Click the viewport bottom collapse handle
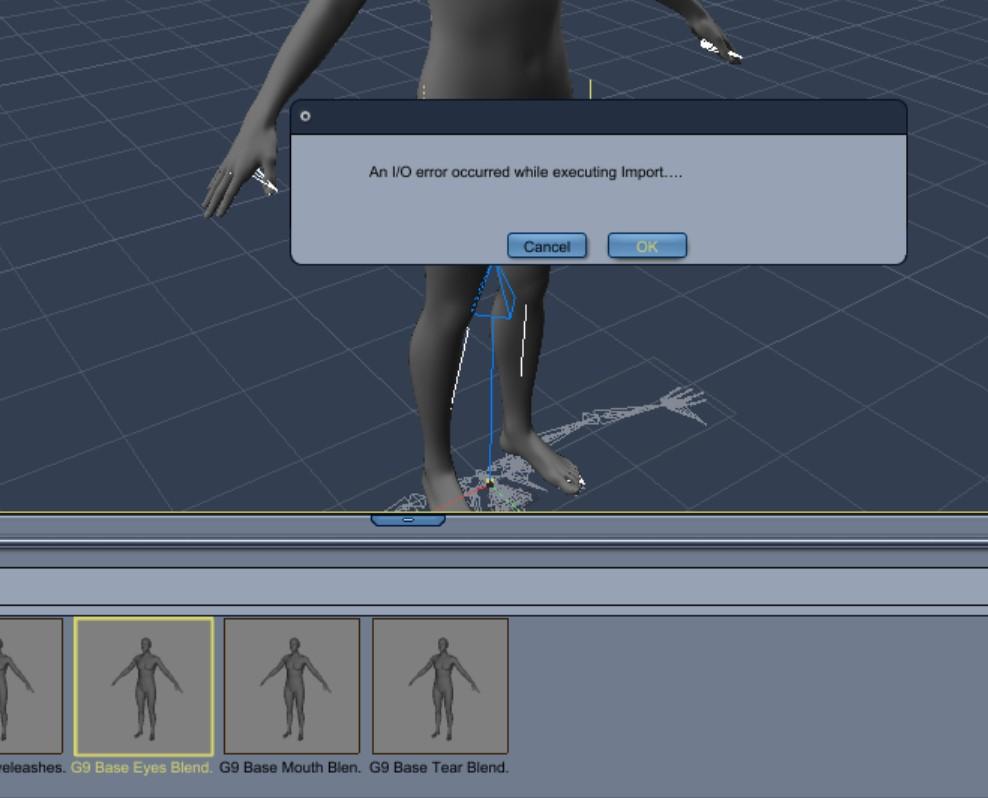This screenshot has width=988, height=798. tap(408, 520)
